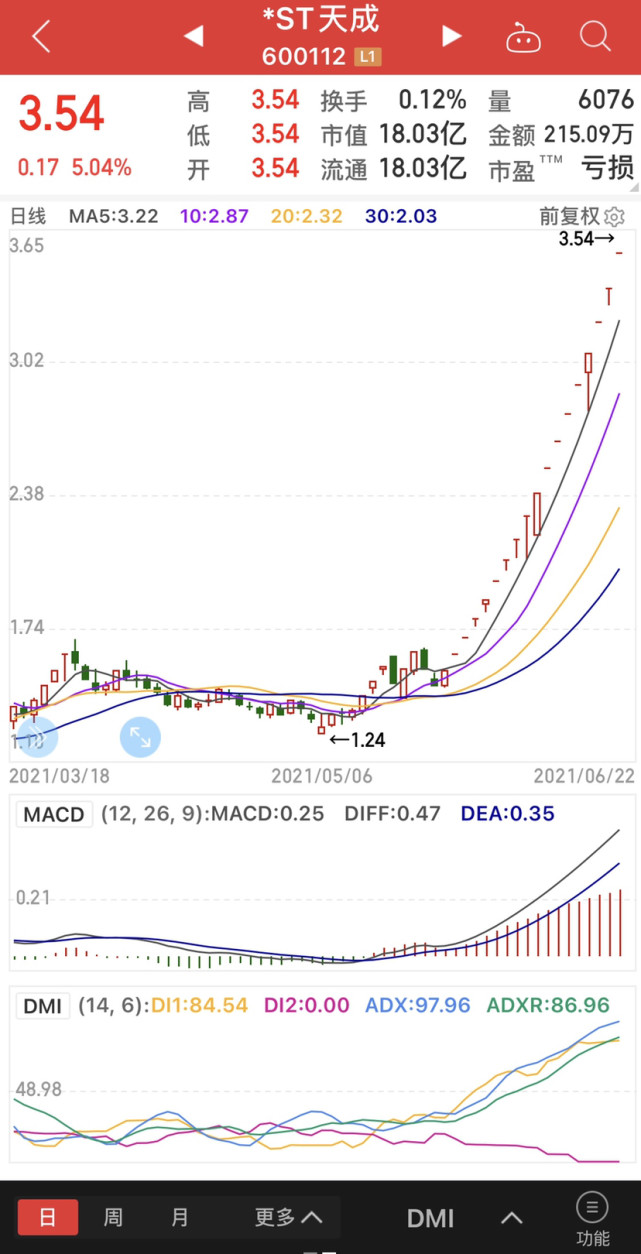Tap the ADX:97.96 value
The width and height of the screenshot is (641, 1254).
tap(418, 1005)
